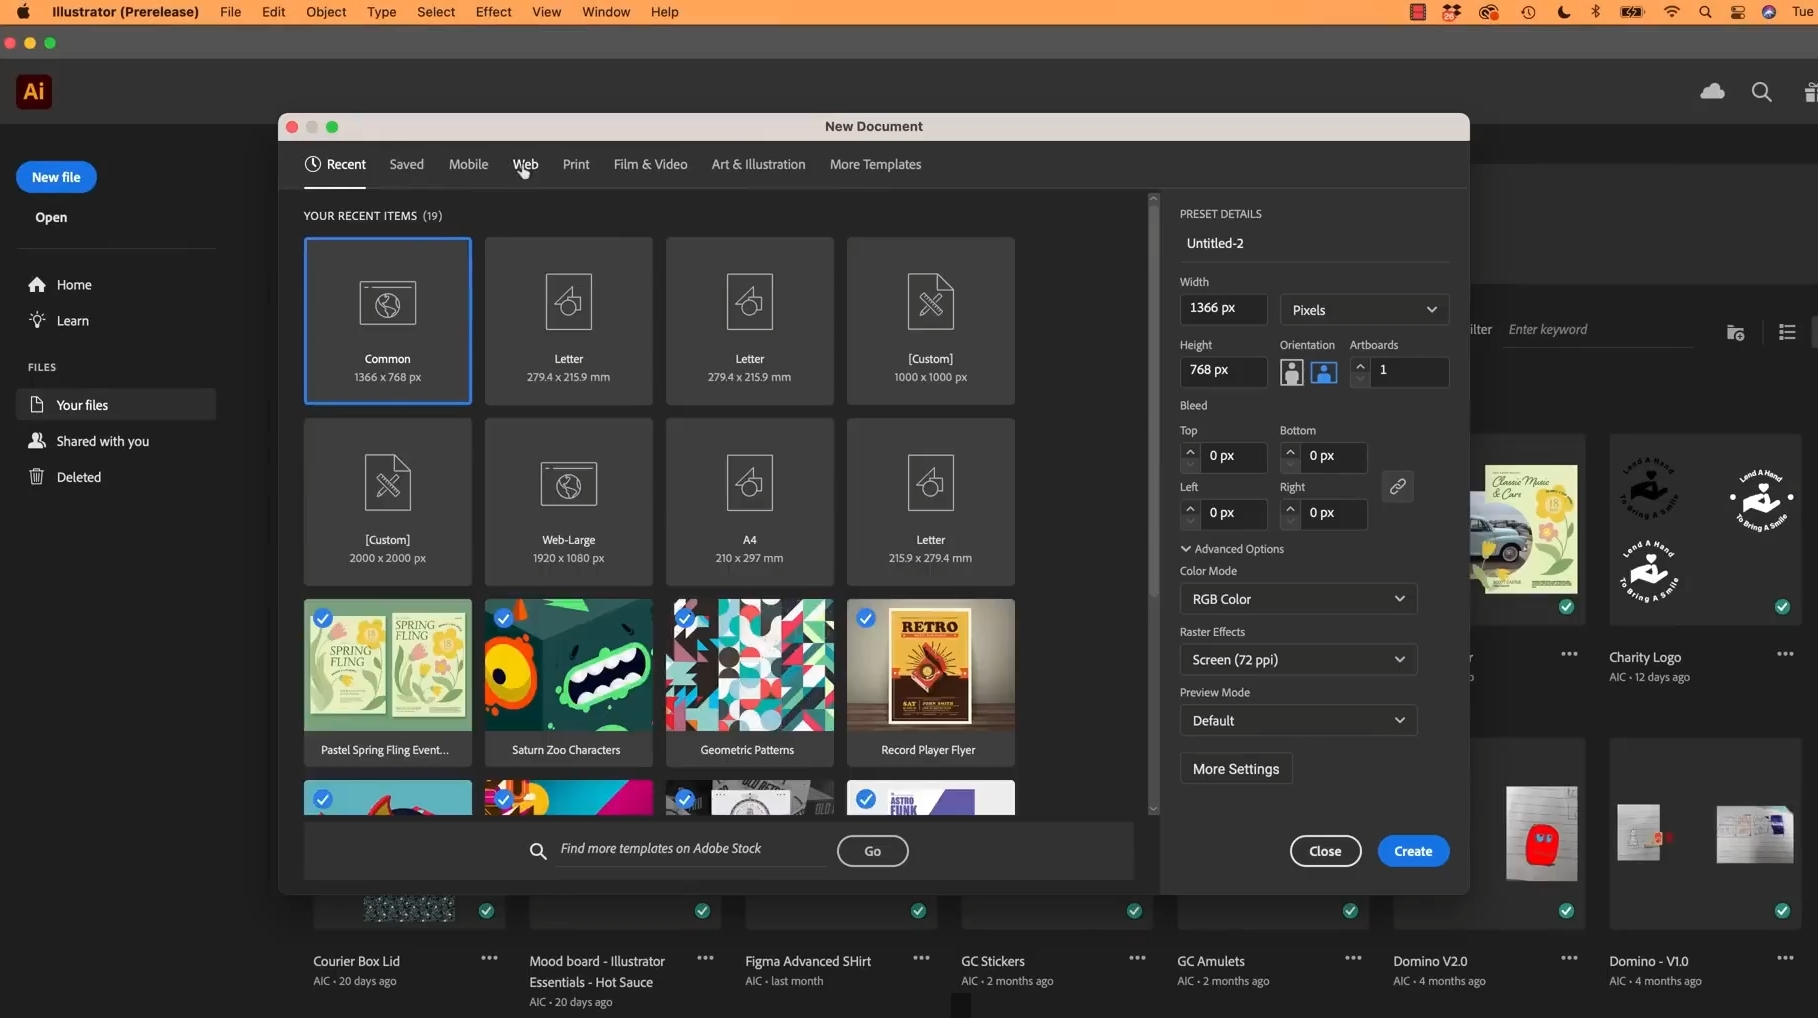Collapse the Advanced Options section
Viewport: 1818px width, 1018px height.
pos(1232,549)
